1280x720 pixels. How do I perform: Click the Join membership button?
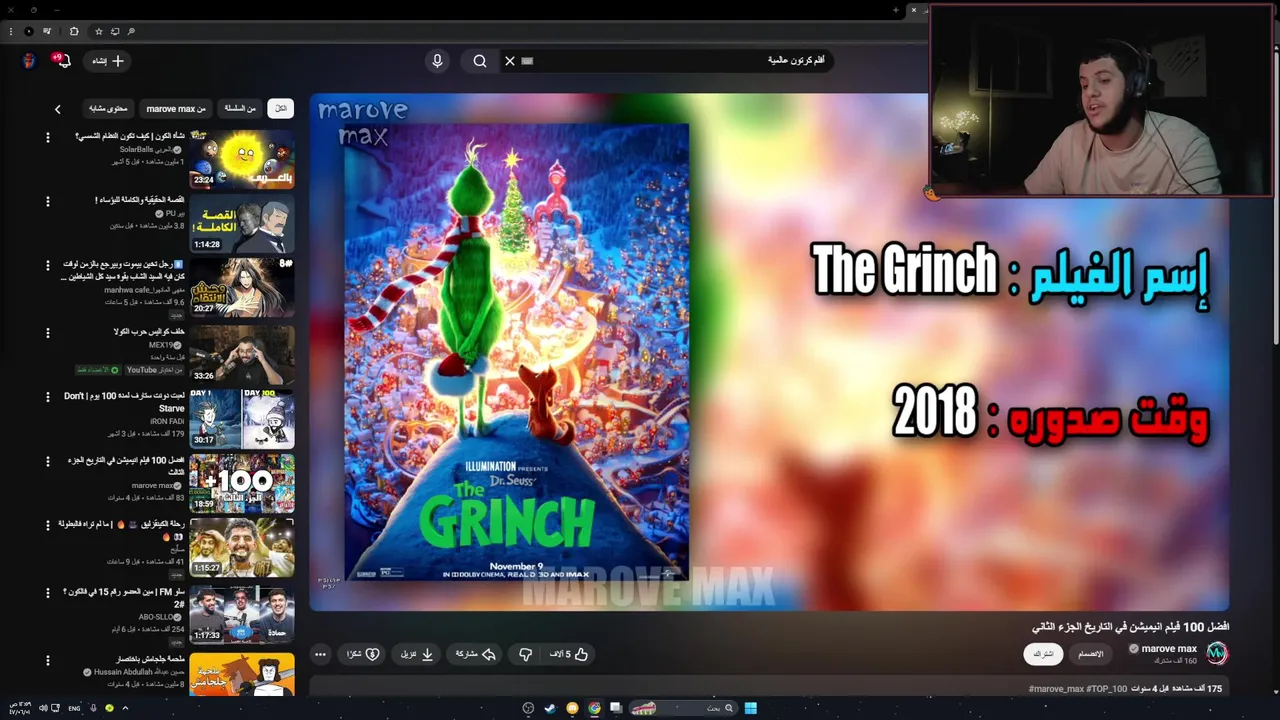pos(1091,654)
